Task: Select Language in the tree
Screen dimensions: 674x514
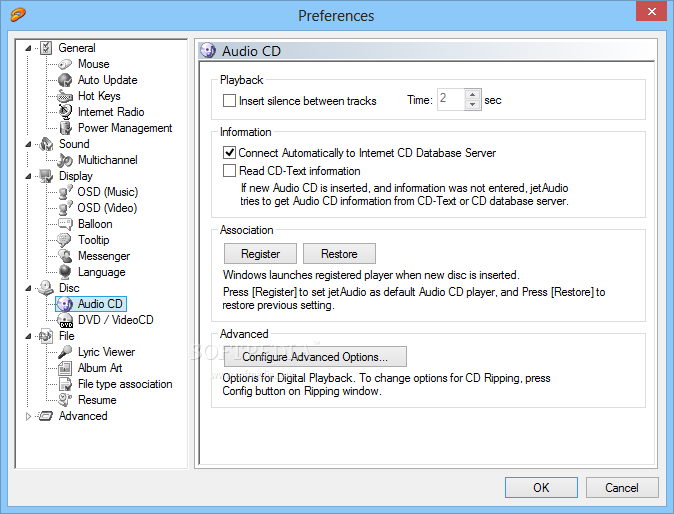Action: (101, 272)
